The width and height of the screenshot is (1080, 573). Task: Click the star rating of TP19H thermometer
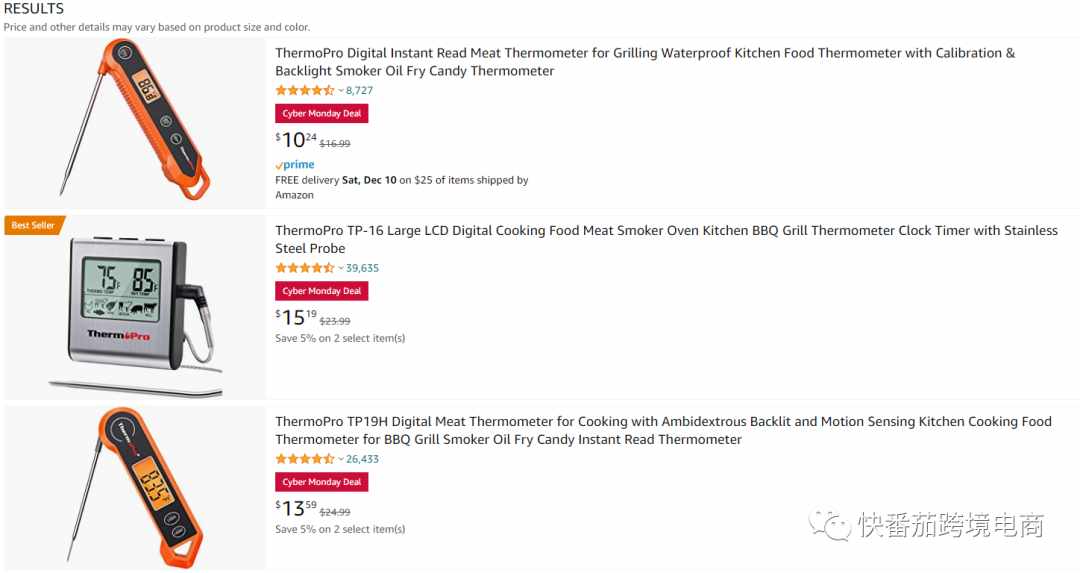pyautogui.click(x=304, y=459)
